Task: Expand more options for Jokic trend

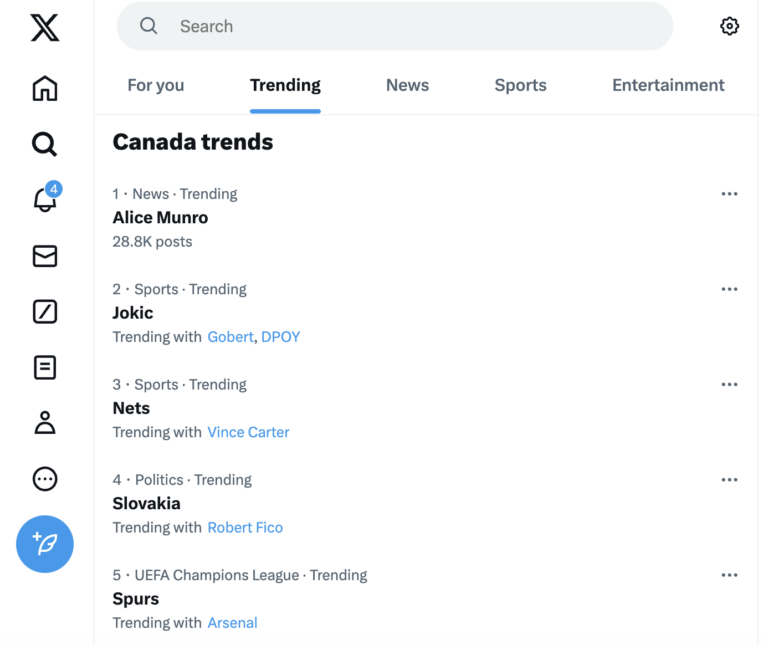Action: click(x=730, y=289)
